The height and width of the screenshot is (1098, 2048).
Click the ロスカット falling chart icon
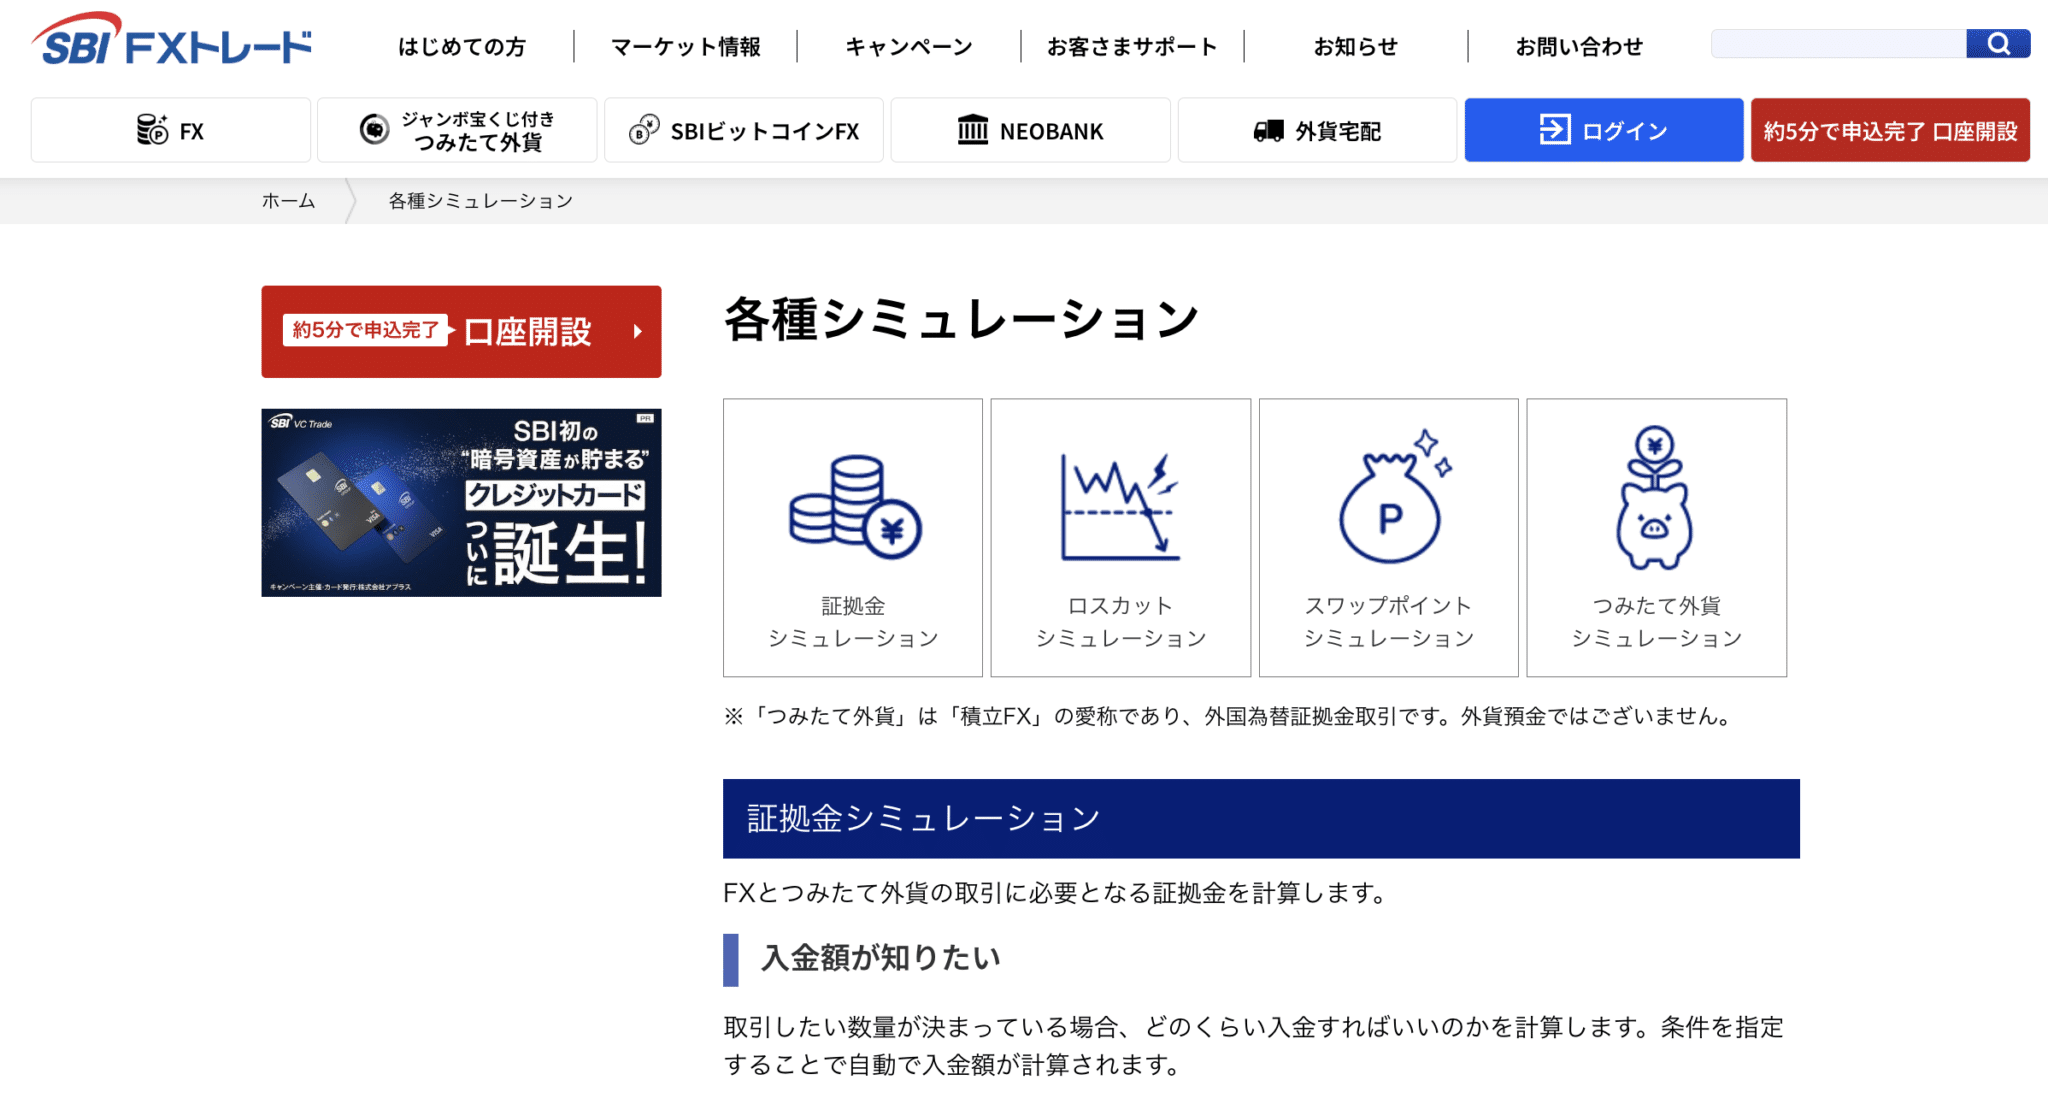tap(1120, 507)
